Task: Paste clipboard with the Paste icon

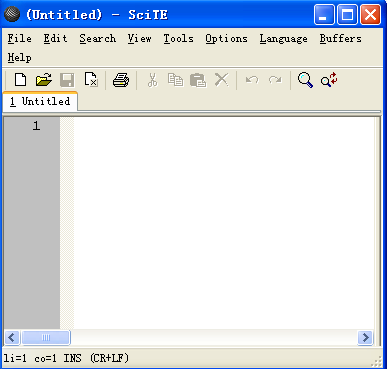Action: [198, 80]
